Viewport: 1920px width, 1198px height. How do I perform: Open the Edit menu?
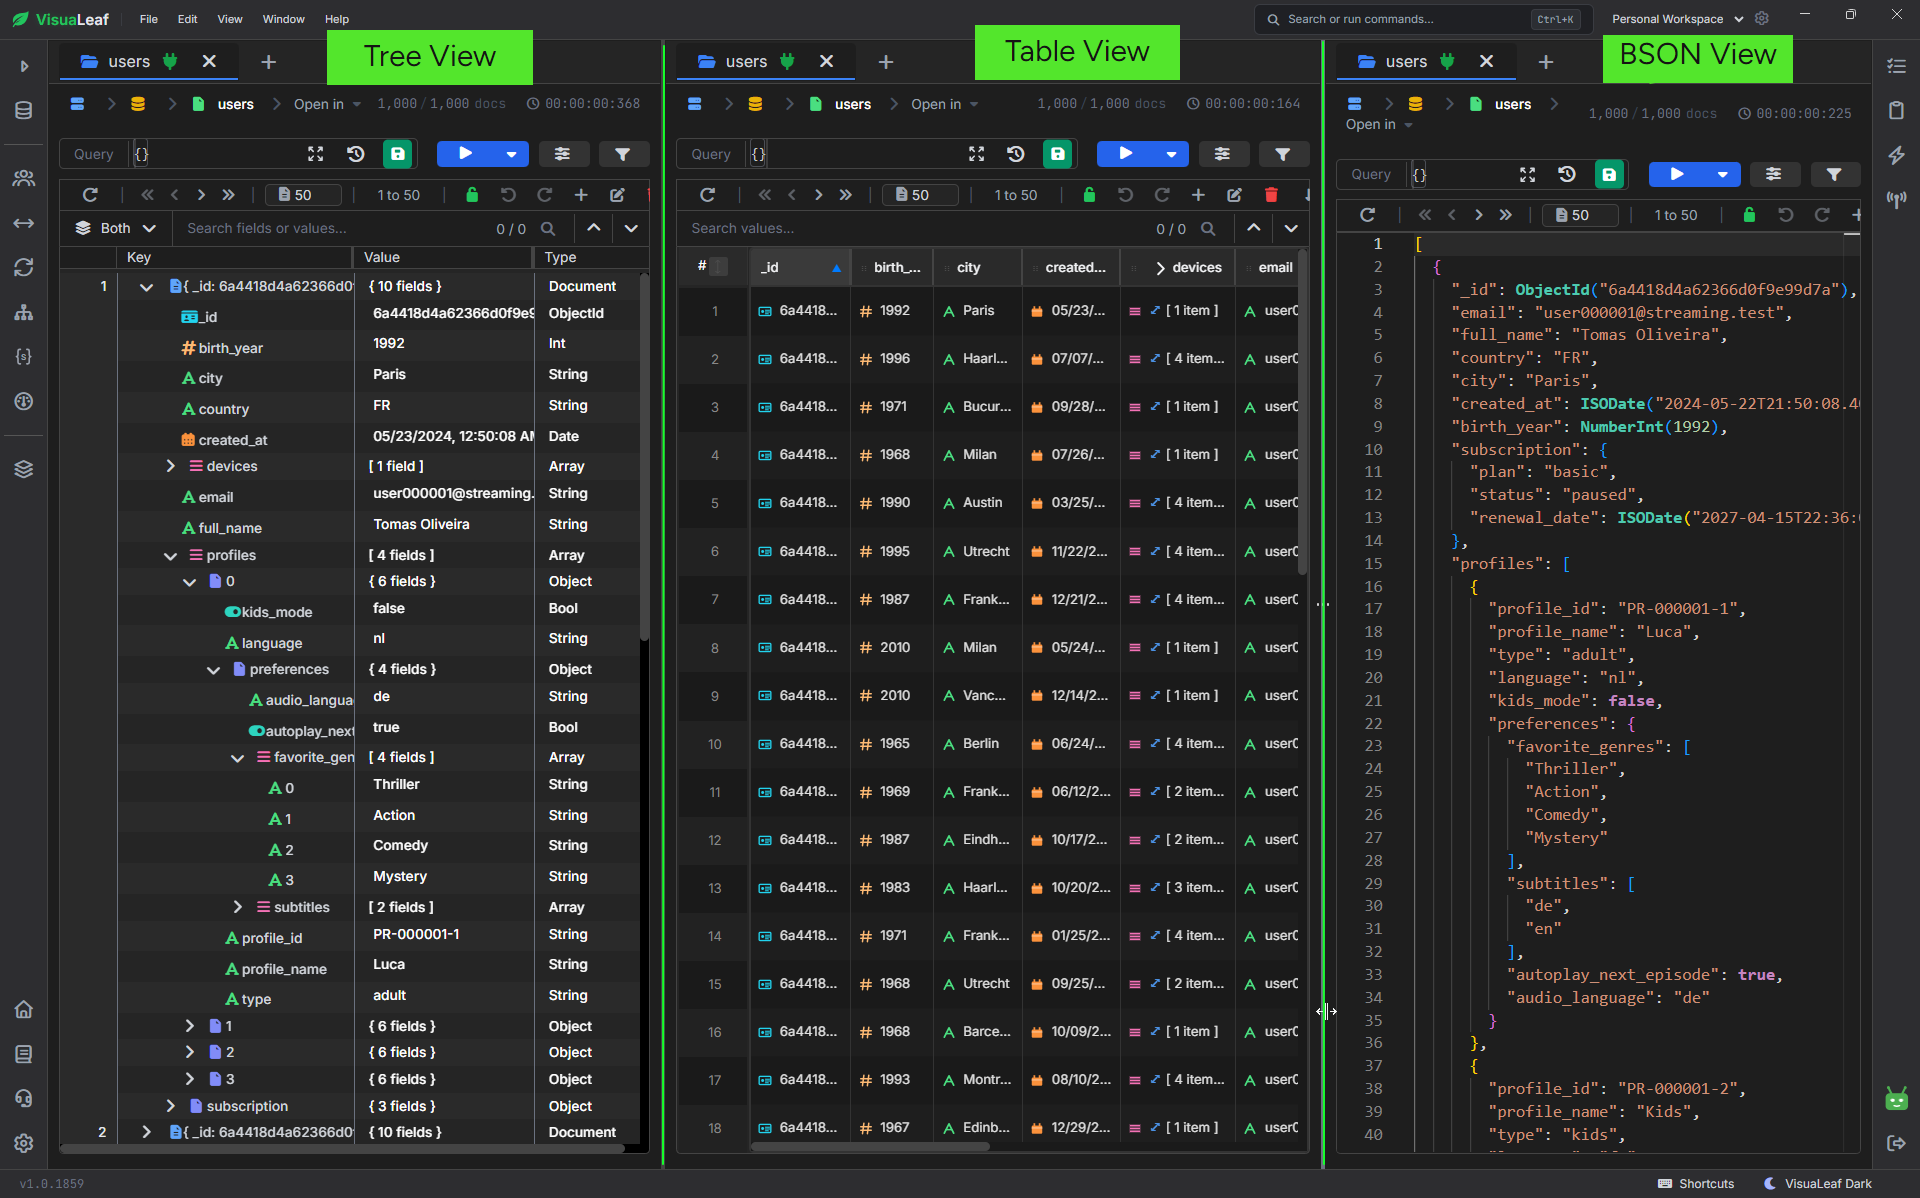tap(187, 19)
